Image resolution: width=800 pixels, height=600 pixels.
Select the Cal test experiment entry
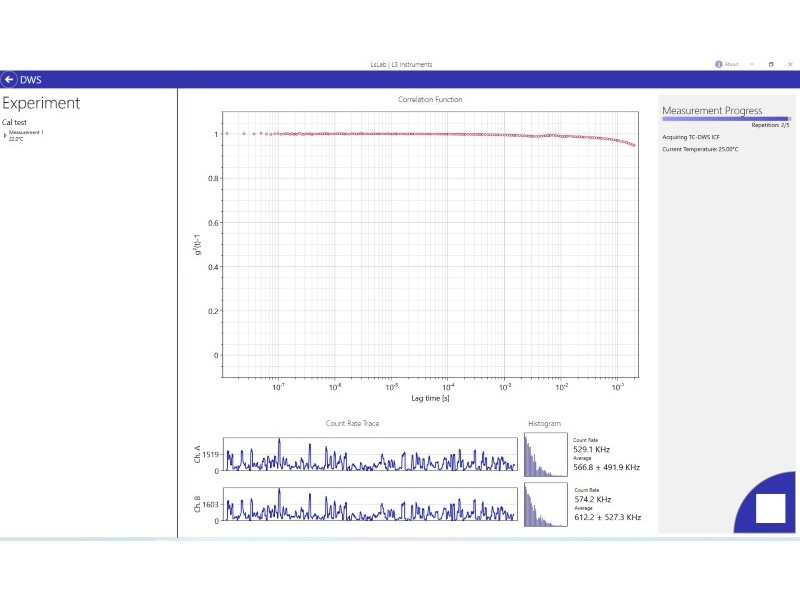pos(14,122)
